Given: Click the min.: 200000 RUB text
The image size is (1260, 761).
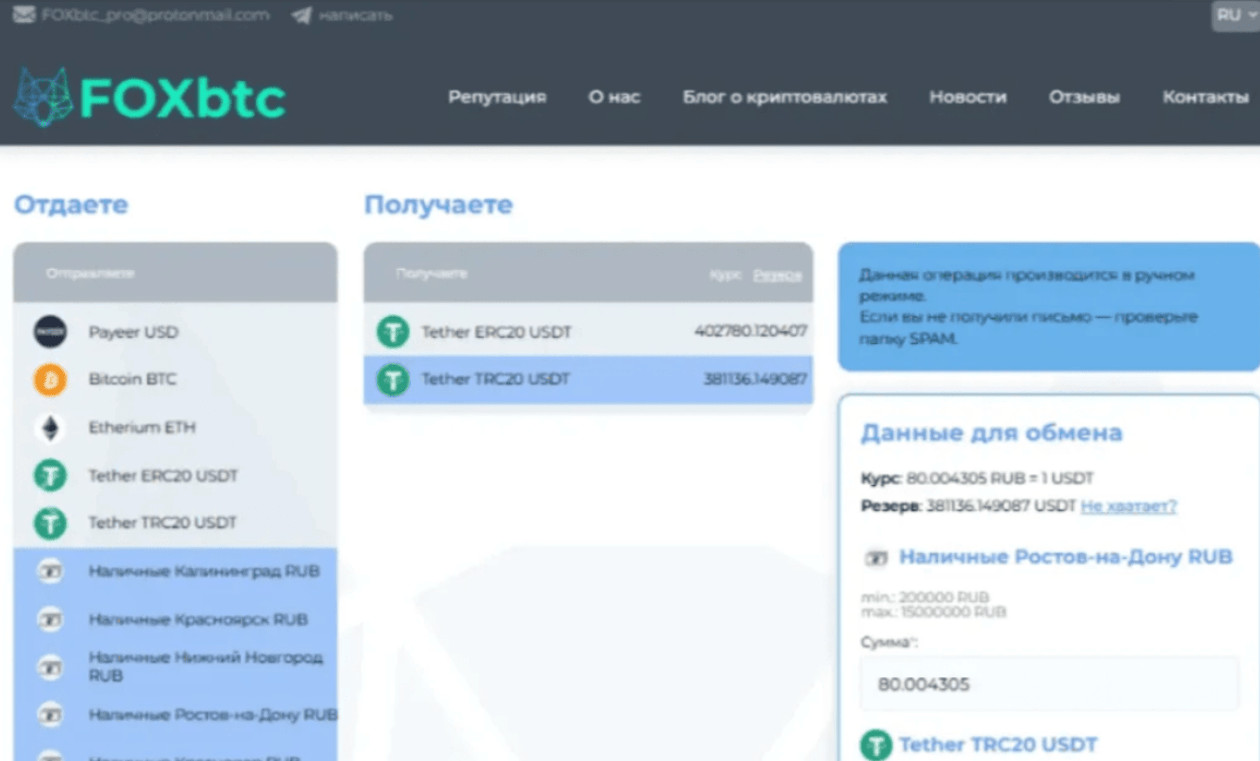Looking at the screenshot, I should coord(925,597).
